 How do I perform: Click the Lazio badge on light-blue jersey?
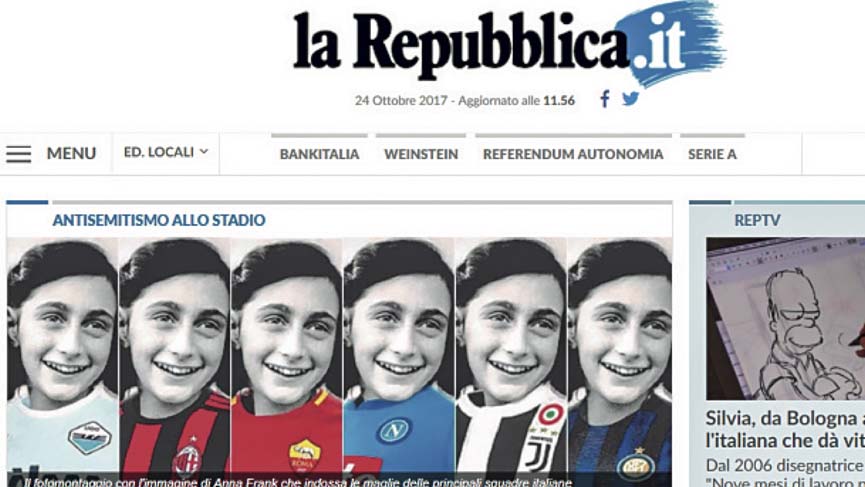tap(89, 438)
